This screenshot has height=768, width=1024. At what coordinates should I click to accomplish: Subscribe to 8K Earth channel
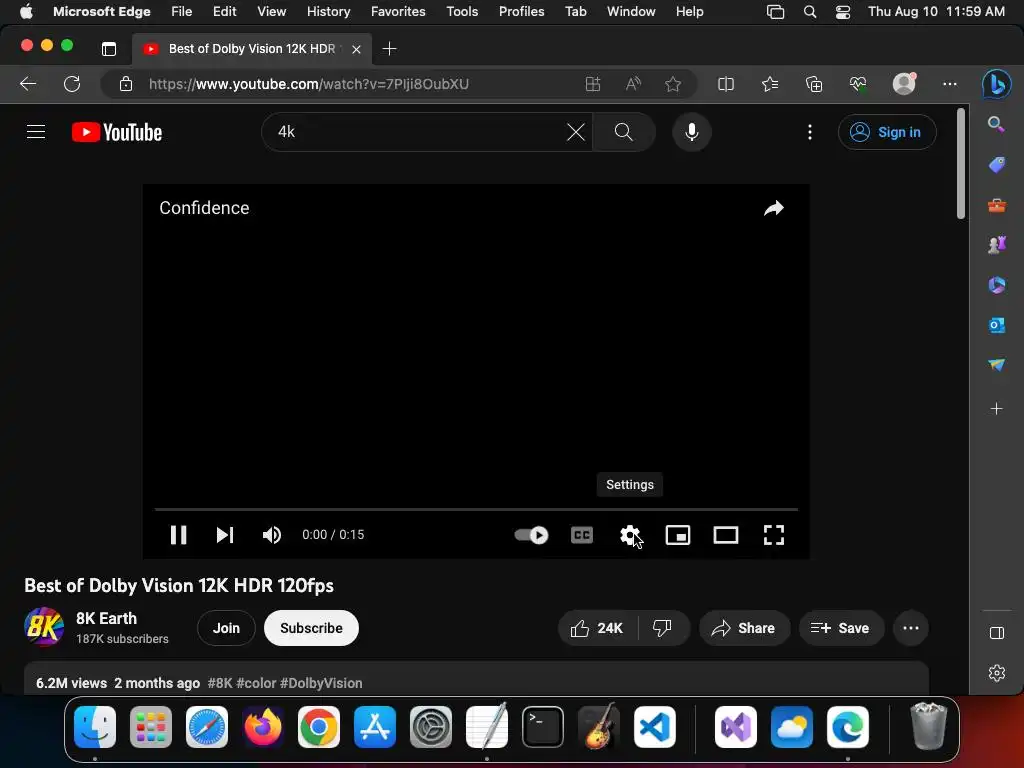[x=312, y=628]
